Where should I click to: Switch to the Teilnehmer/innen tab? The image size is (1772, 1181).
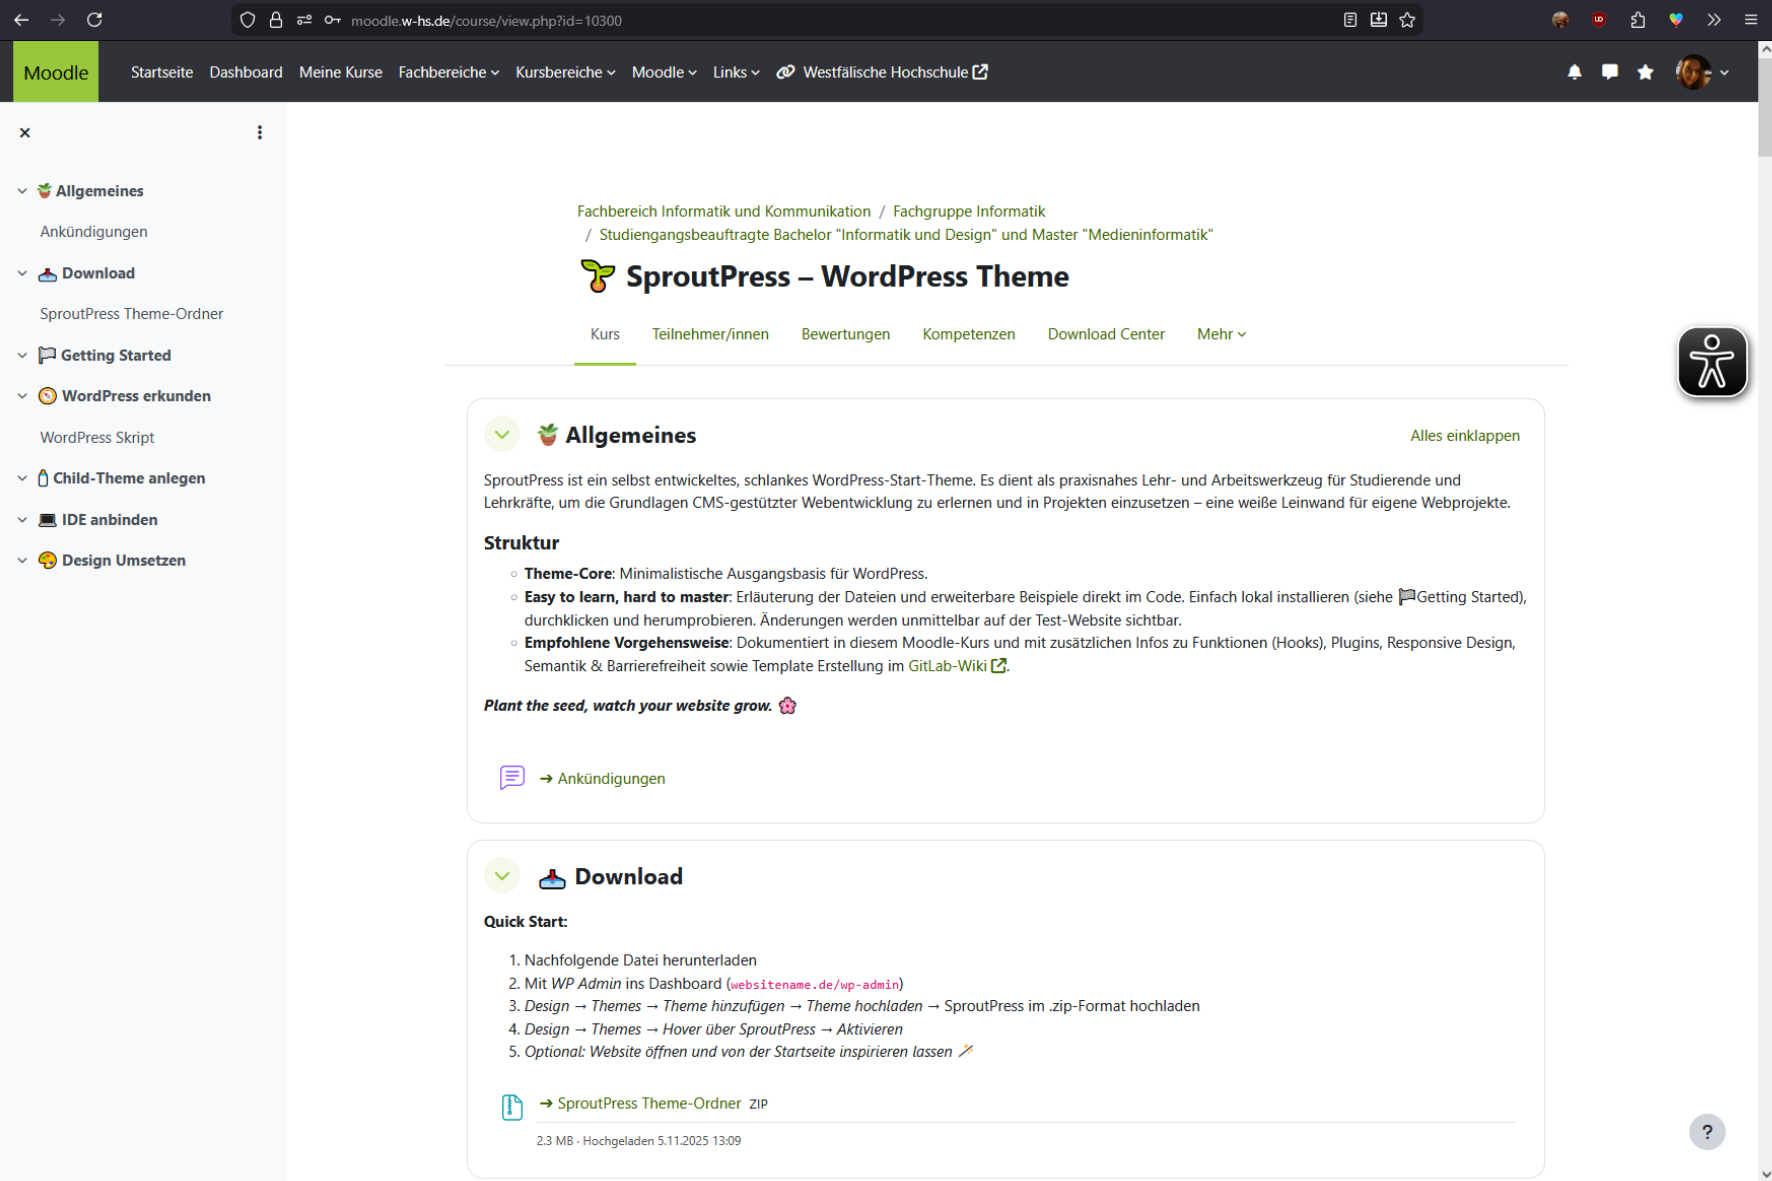click(710, 334)
